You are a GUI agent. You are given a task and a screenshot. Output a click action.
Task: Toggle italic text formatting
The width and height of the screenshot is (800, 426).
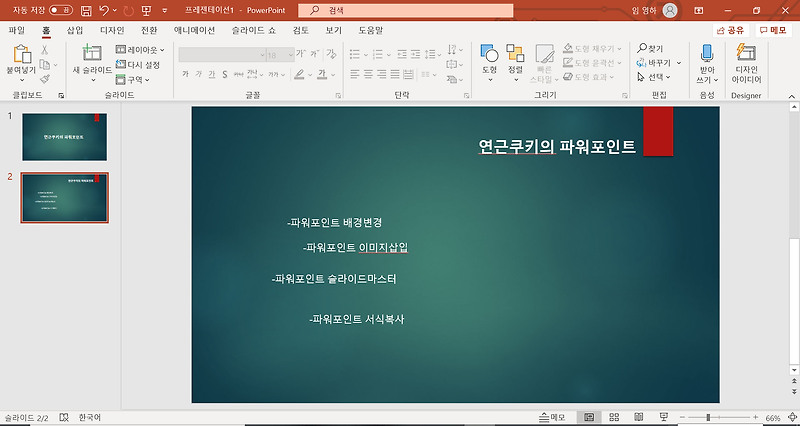point(198,74)
